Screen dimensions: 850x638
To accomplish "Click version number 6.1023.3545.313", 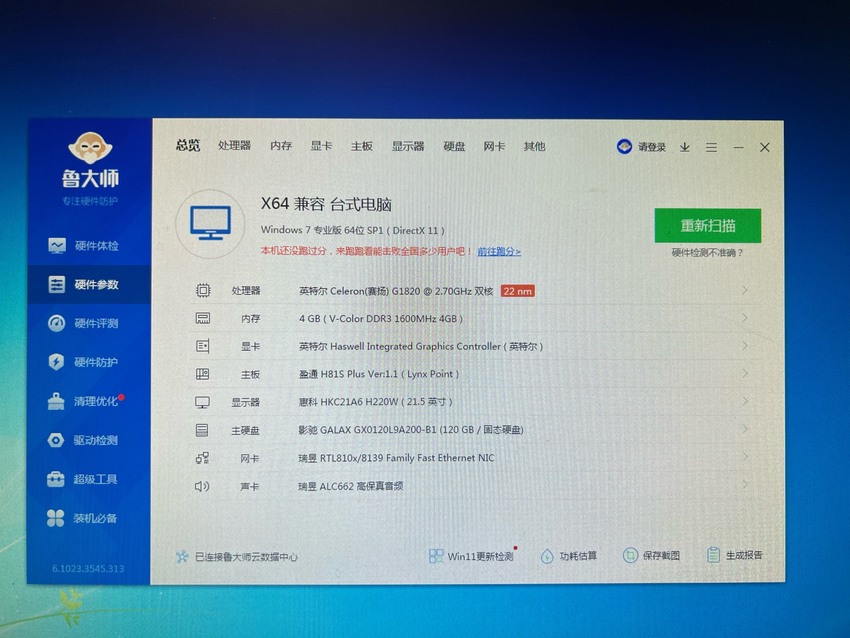I will (x=88, y=569).
